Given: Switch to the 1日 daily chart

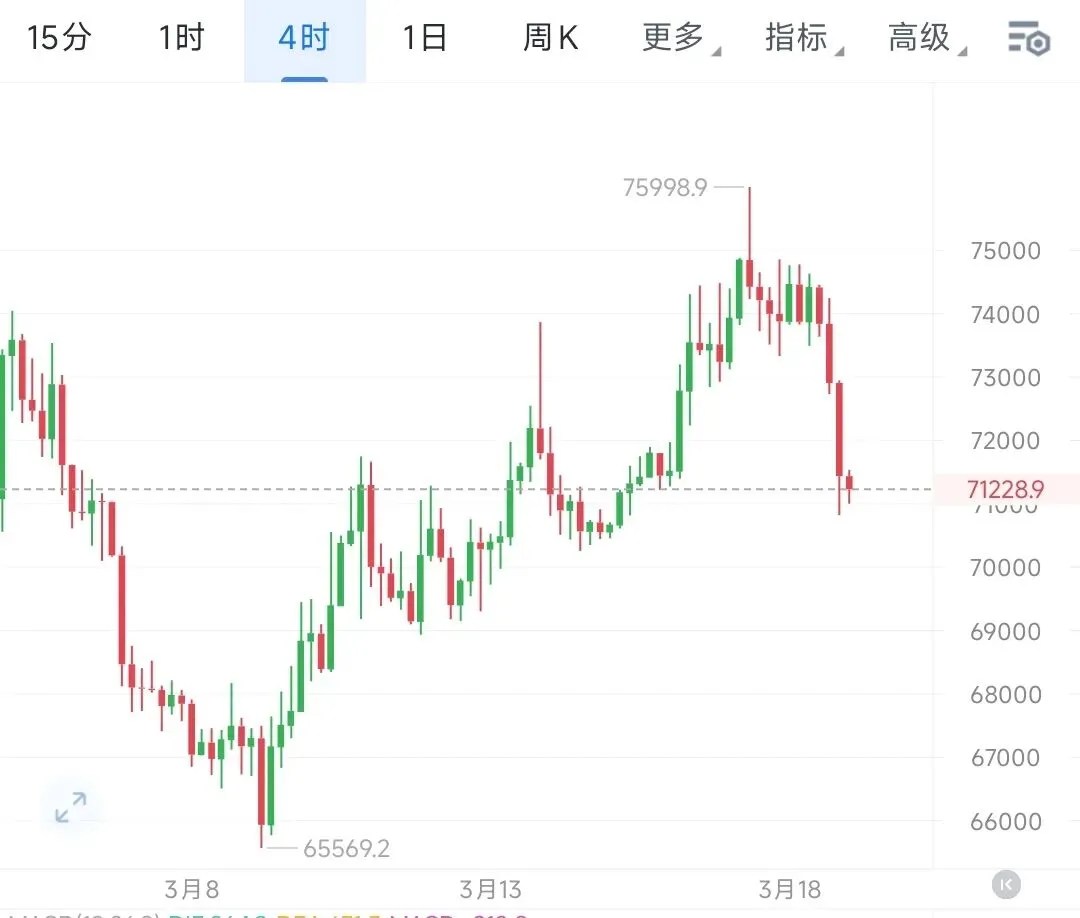Looking at the screenshot, I should point(425,37).
